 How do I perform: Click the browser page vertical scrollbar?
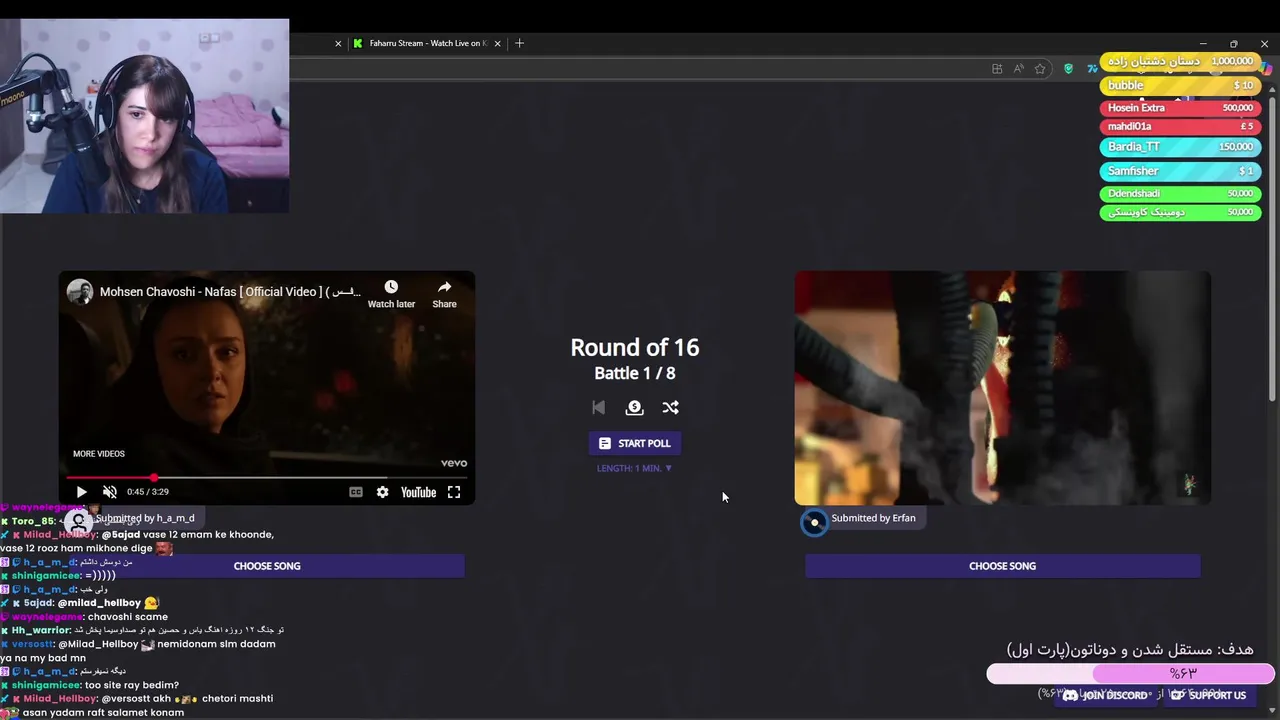pyautogui.click(x=1273, y=250)
